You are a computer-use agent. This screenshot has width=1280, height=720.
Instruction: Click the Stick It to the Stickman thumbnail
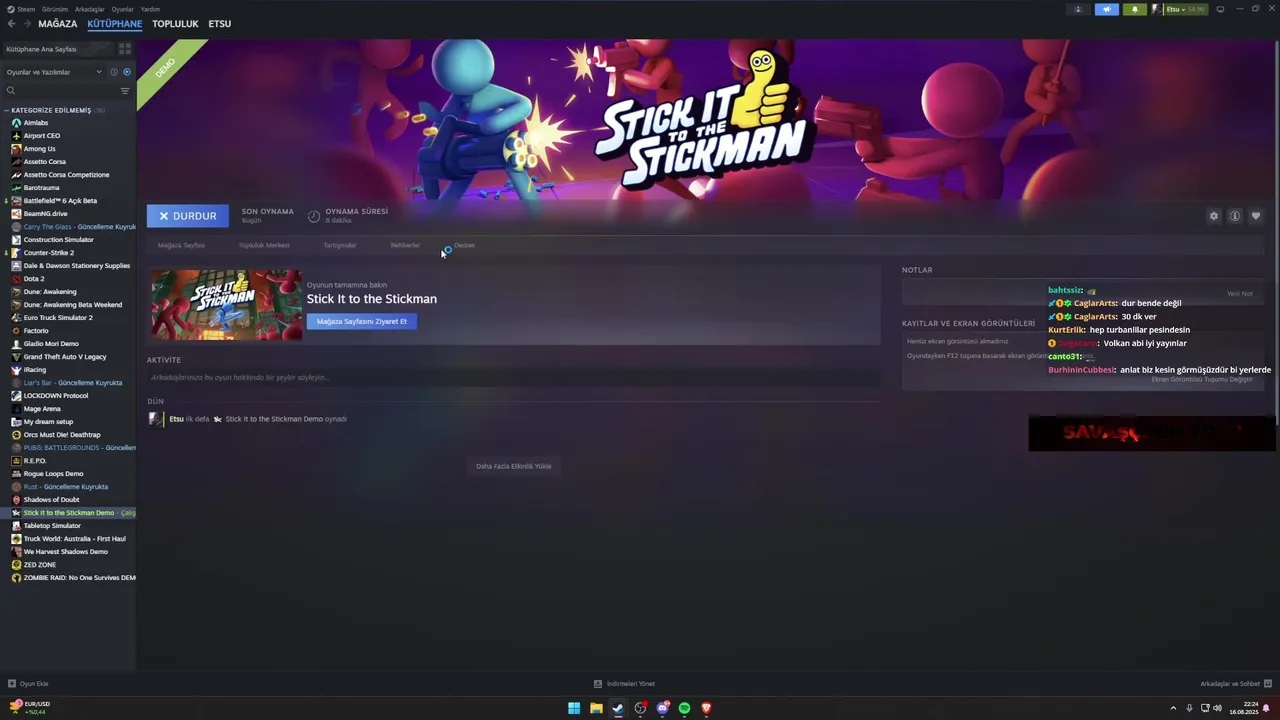coord(226,305)
